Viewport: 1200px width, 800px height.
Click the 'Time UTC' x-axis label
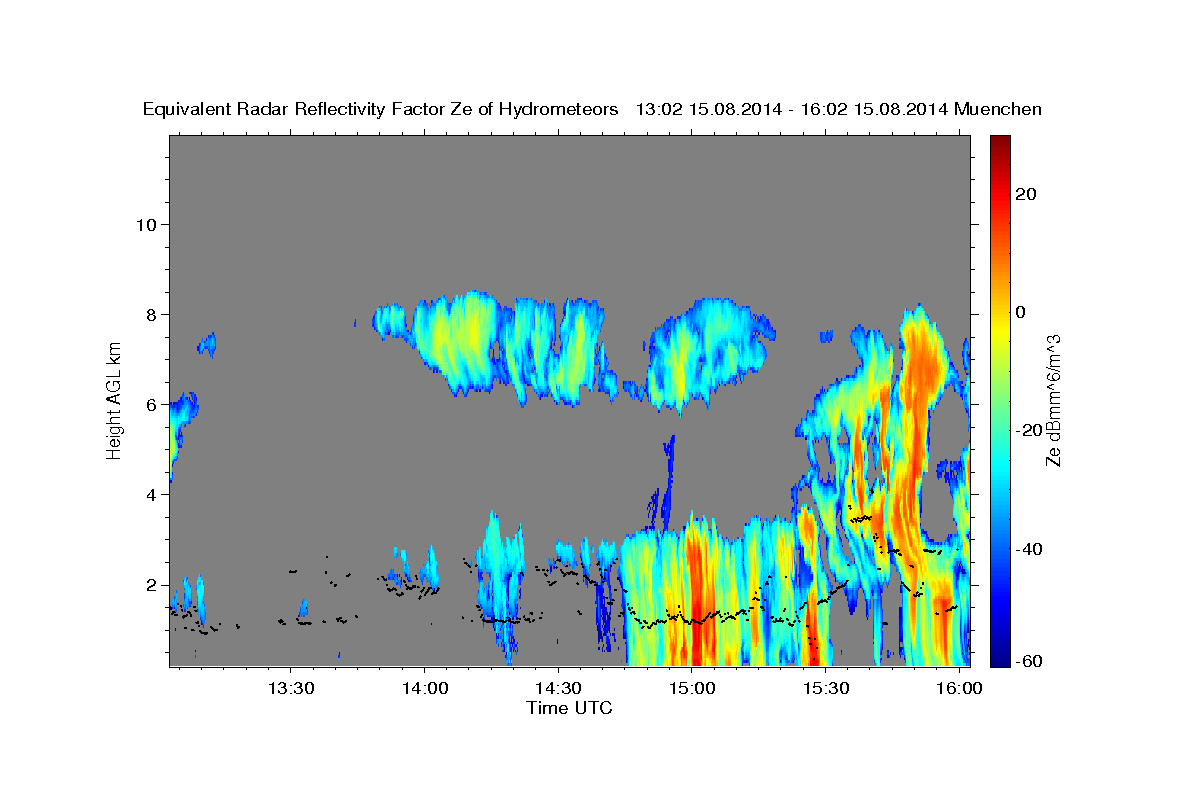(569, 708)
